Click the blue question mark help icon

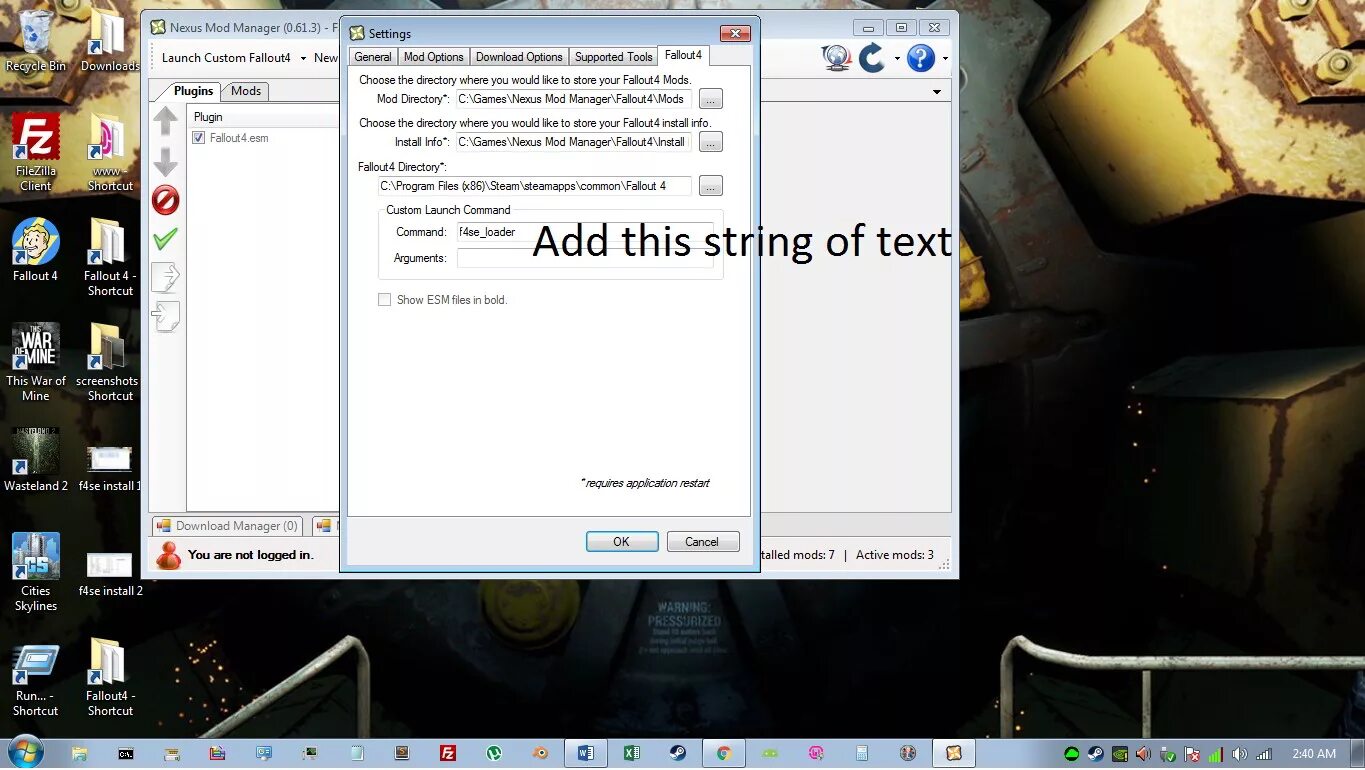[921, 58]
